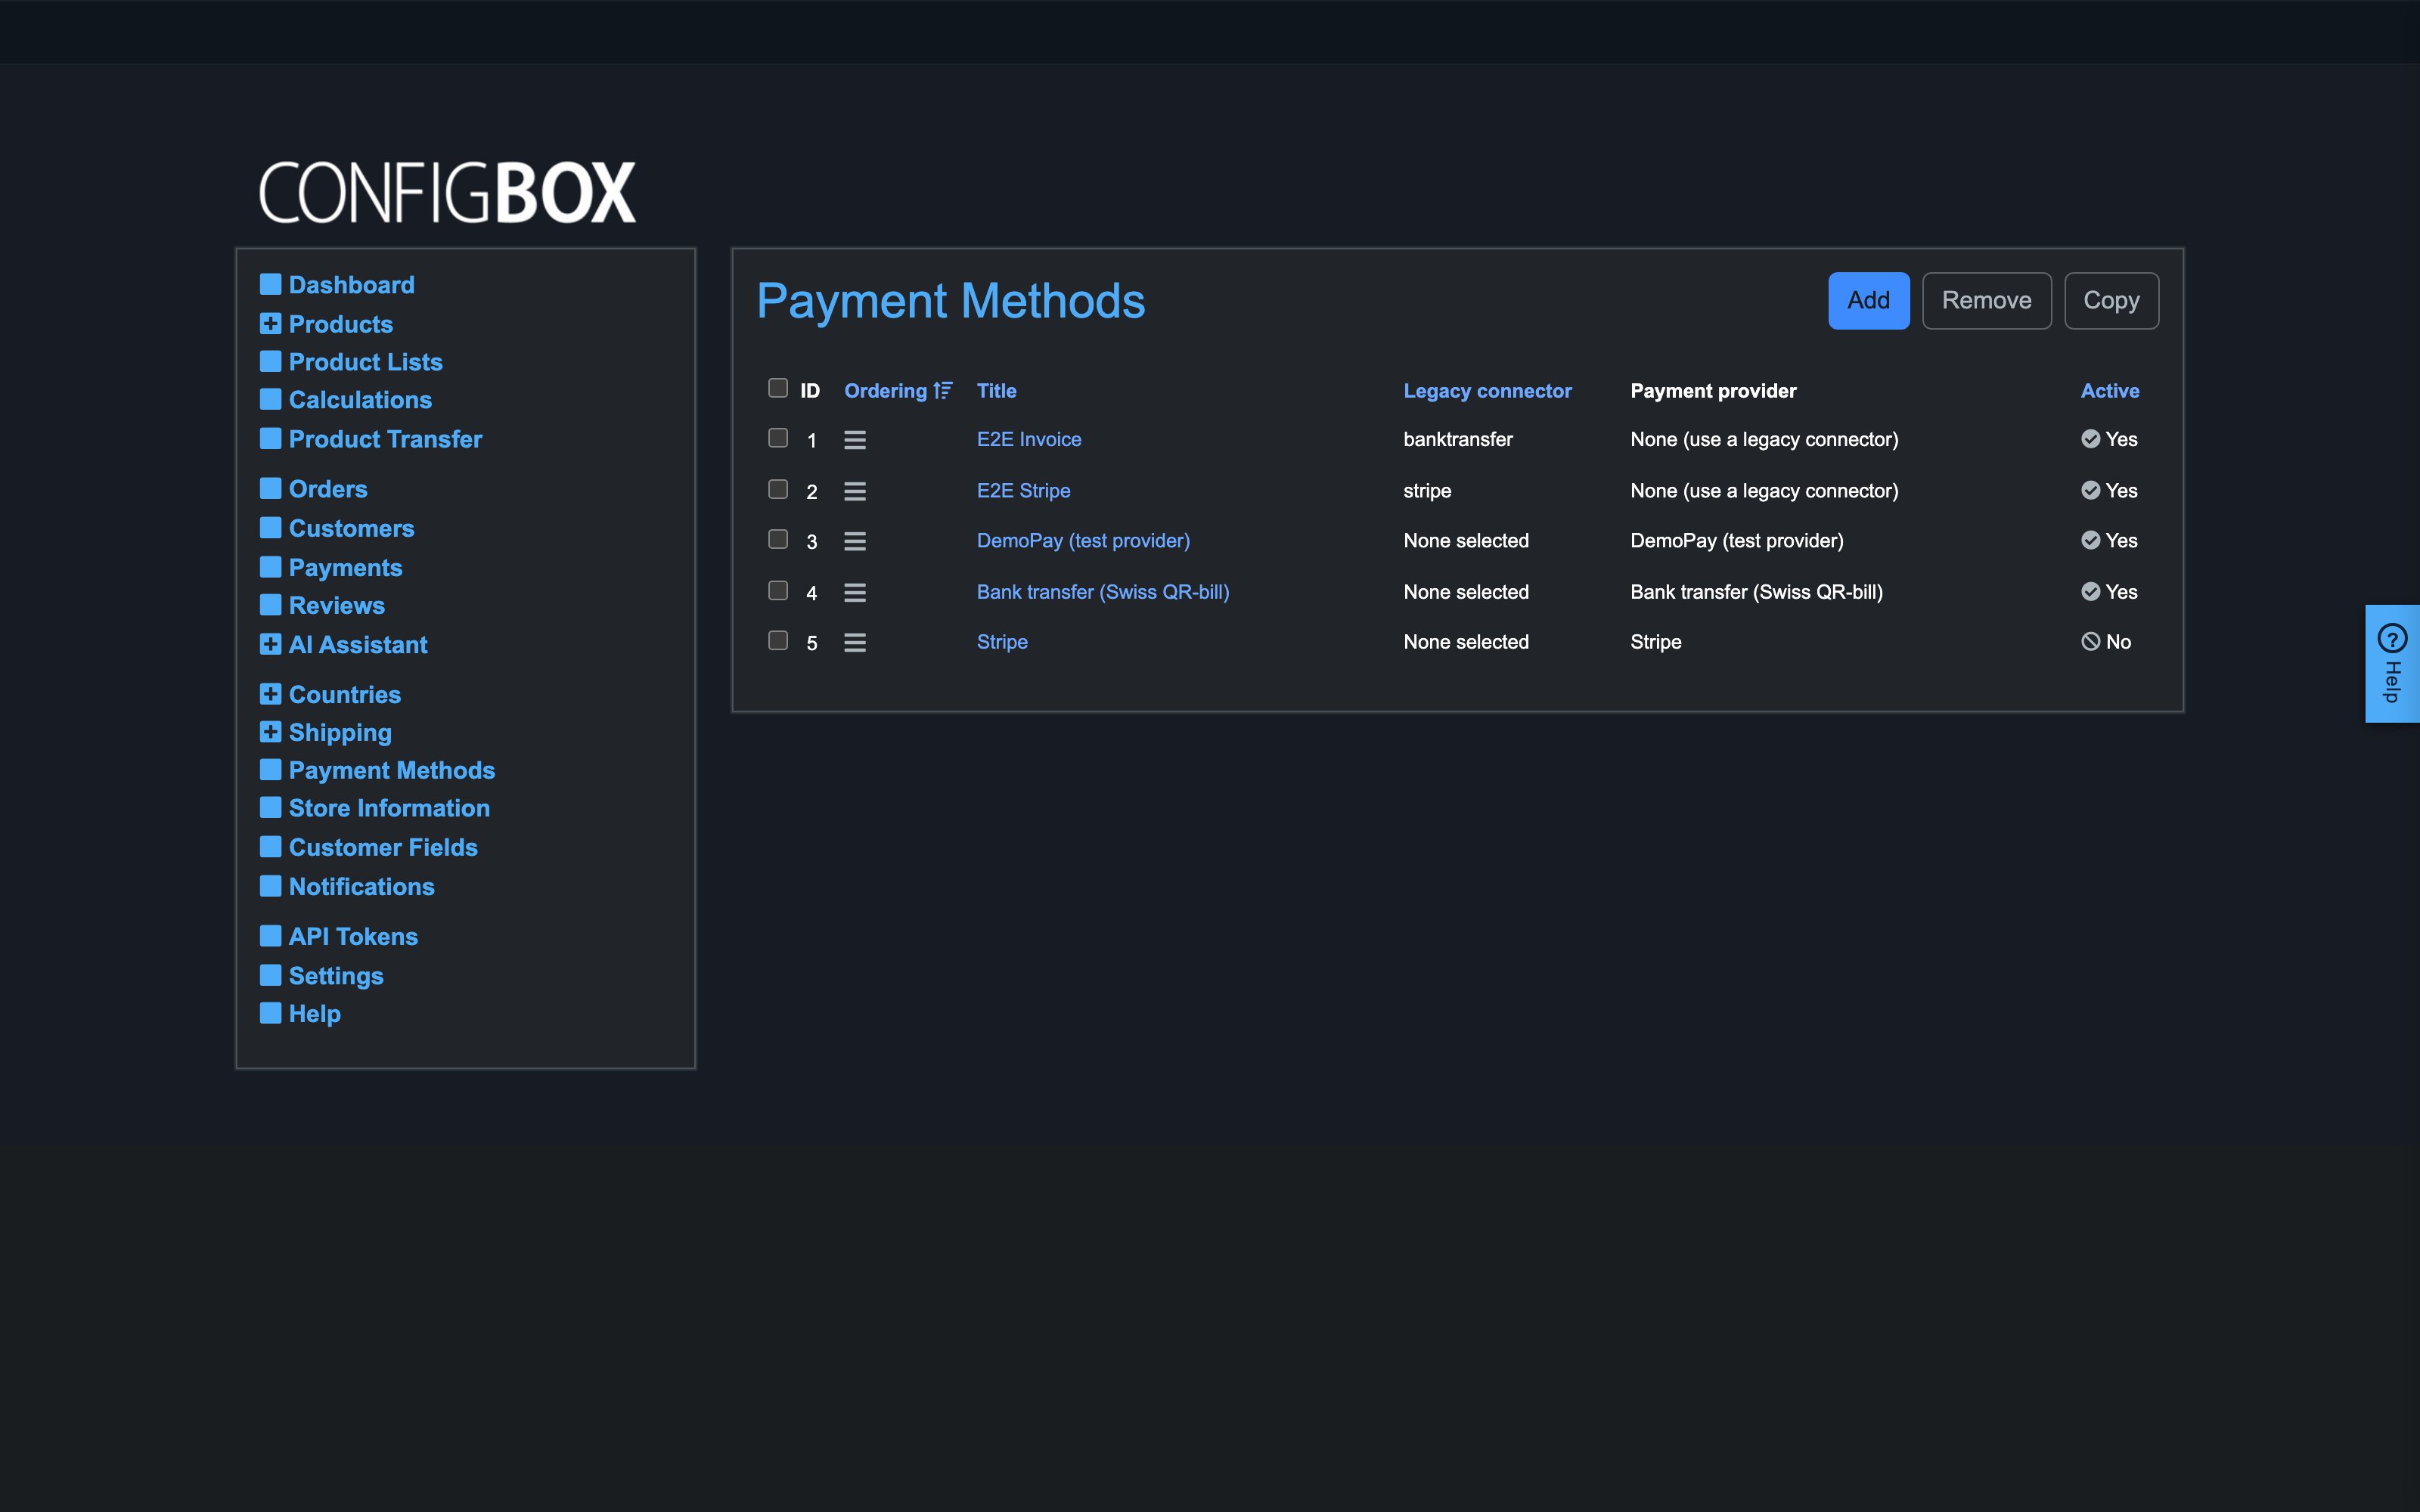Check the box for row 5 Stripe
The image size is (2420, 1512).
click(778, 640)
